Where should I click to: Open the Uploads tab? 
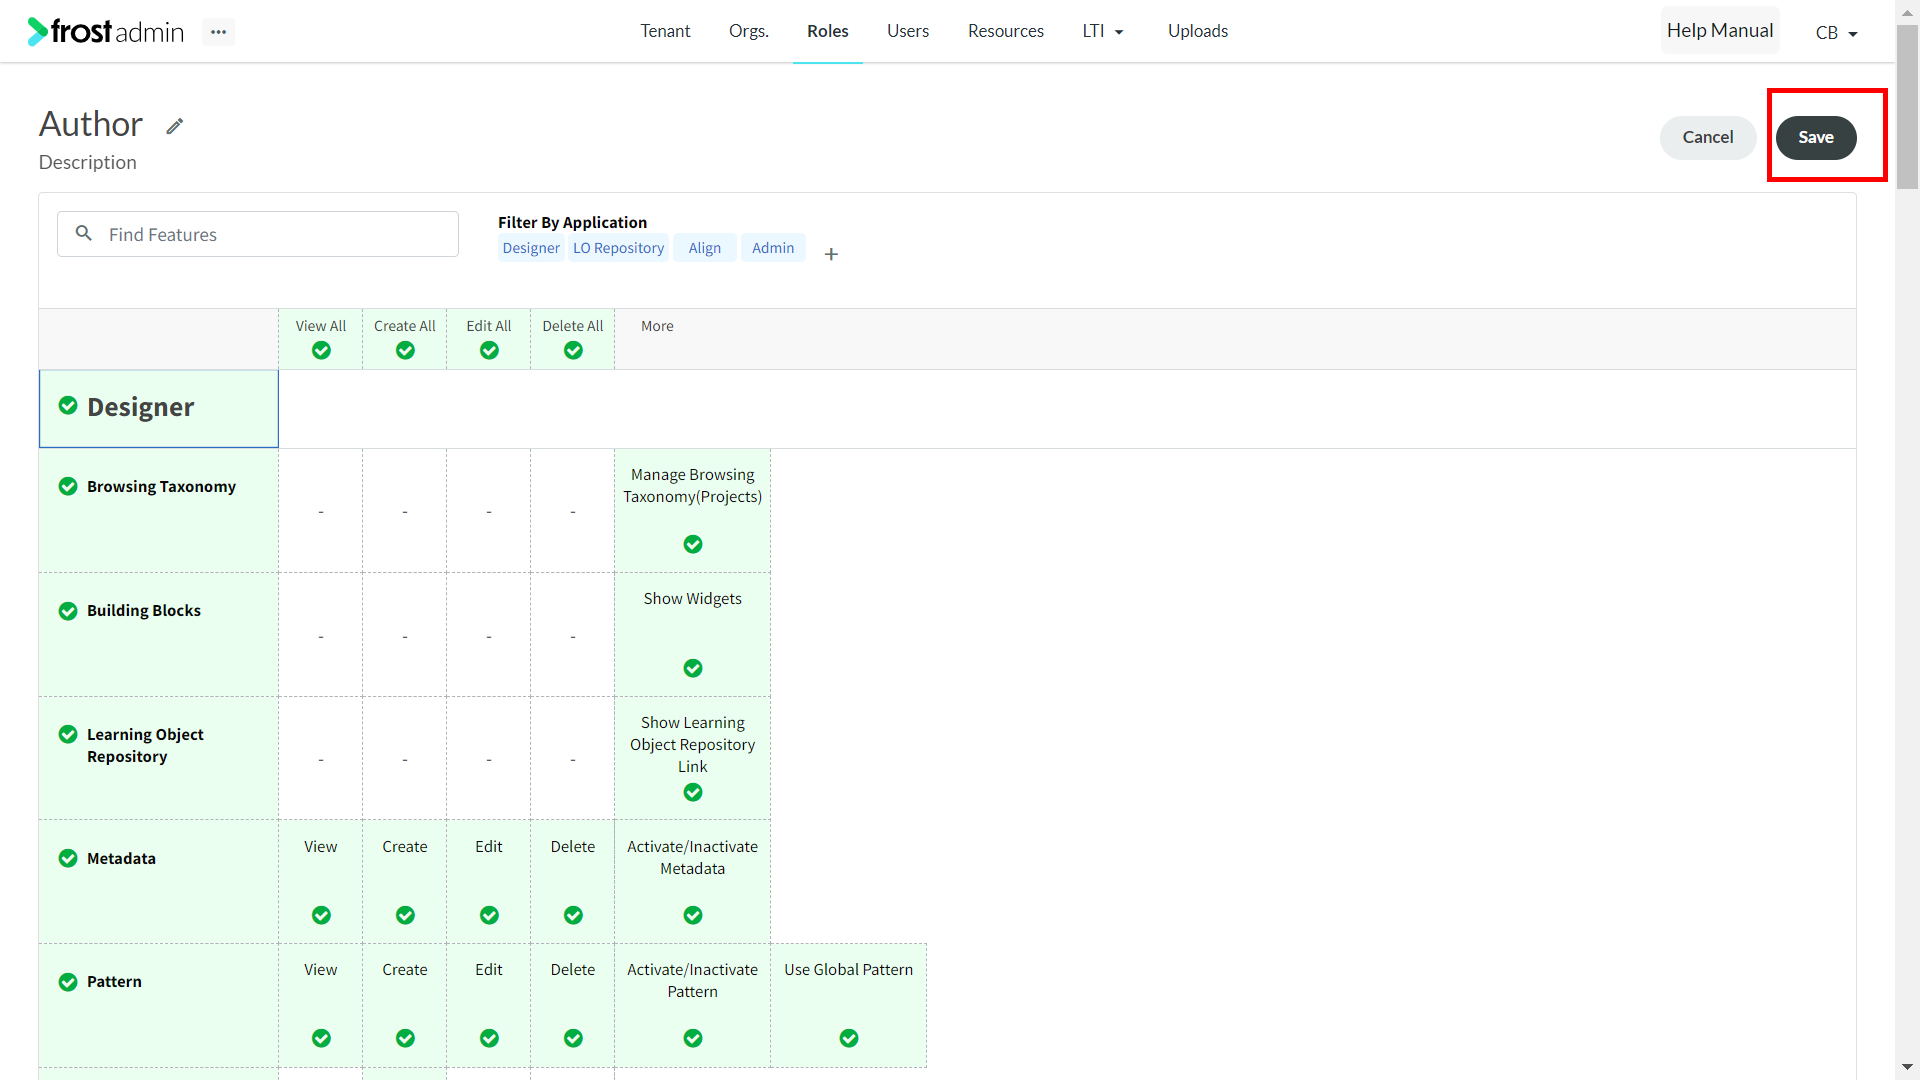pyautogui.click(x=1198, y=31)
